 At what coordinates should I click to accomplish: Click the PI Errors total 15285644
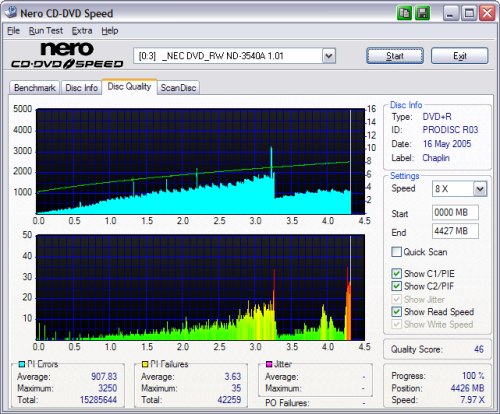pos(98,400)
